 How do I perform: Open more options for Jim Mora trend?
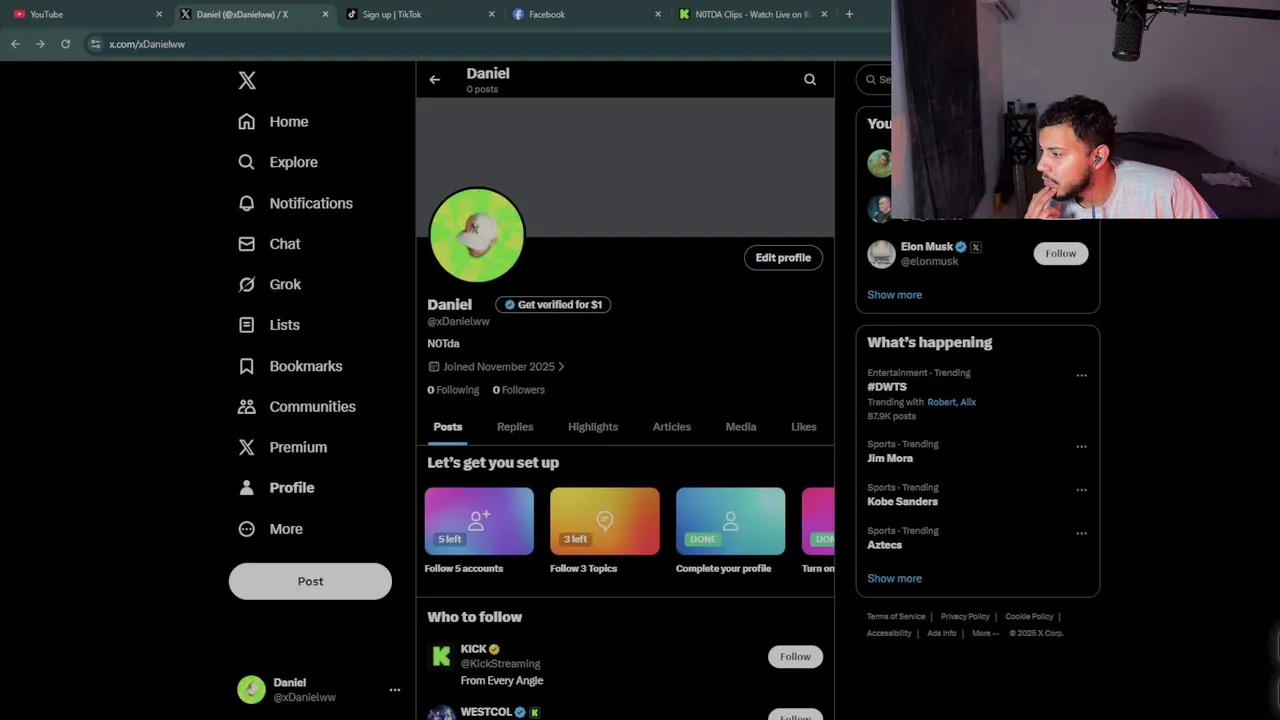coord(1081,447)
